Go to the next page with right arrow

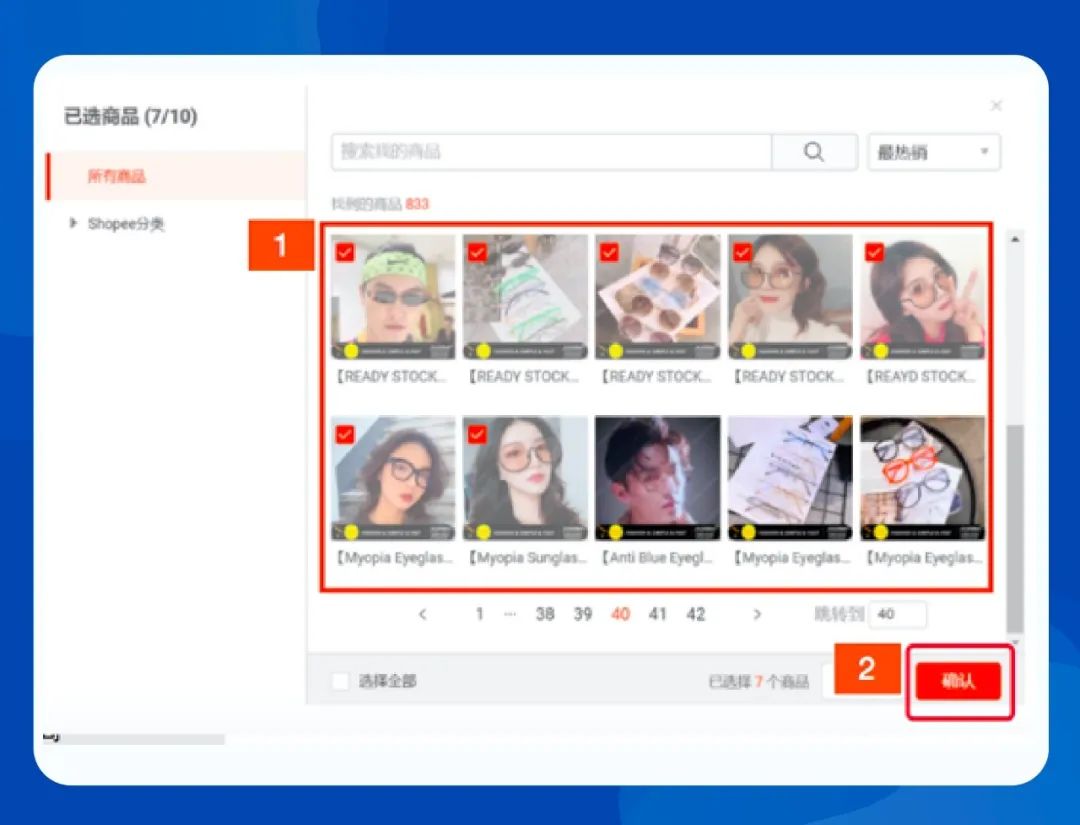[x=758, y=615]
